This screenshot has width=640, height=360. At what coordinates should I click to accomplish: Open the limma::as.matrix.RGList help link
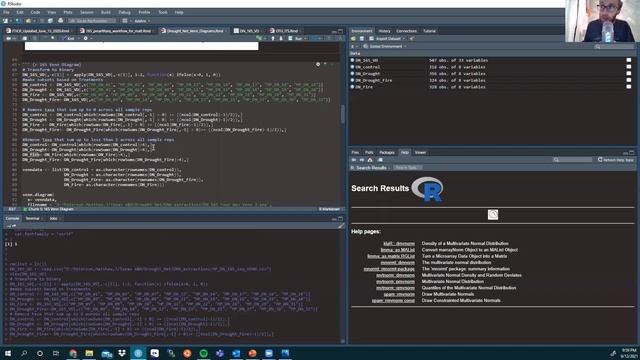[391, 256]
